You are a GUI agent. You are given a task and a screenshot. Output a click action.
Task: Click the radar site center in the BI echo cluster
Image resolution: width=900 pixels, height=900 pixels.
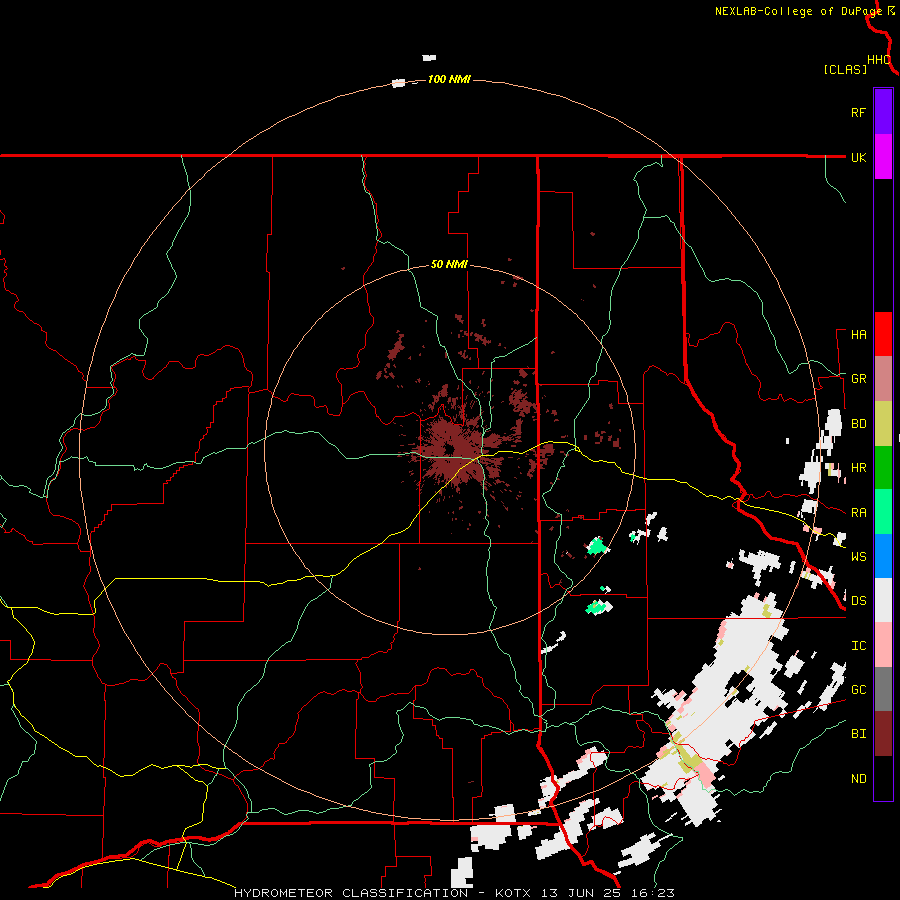449,449
